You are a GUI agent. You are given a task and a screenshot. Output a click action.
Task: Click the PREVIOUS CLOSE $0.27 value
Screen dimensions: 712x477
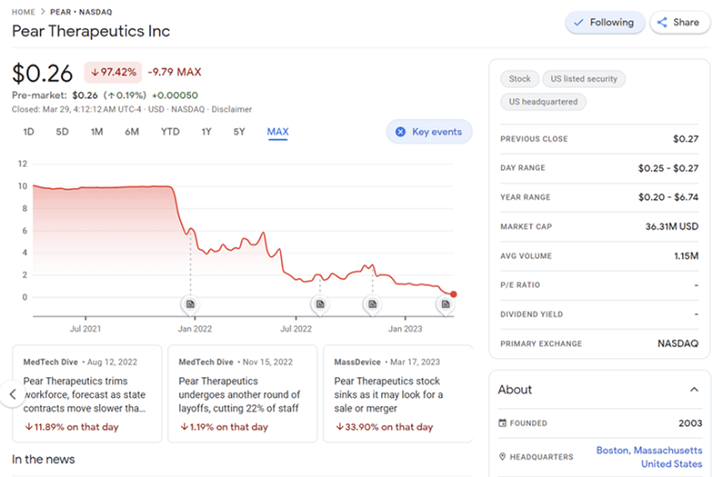click(x=686, y=139)
